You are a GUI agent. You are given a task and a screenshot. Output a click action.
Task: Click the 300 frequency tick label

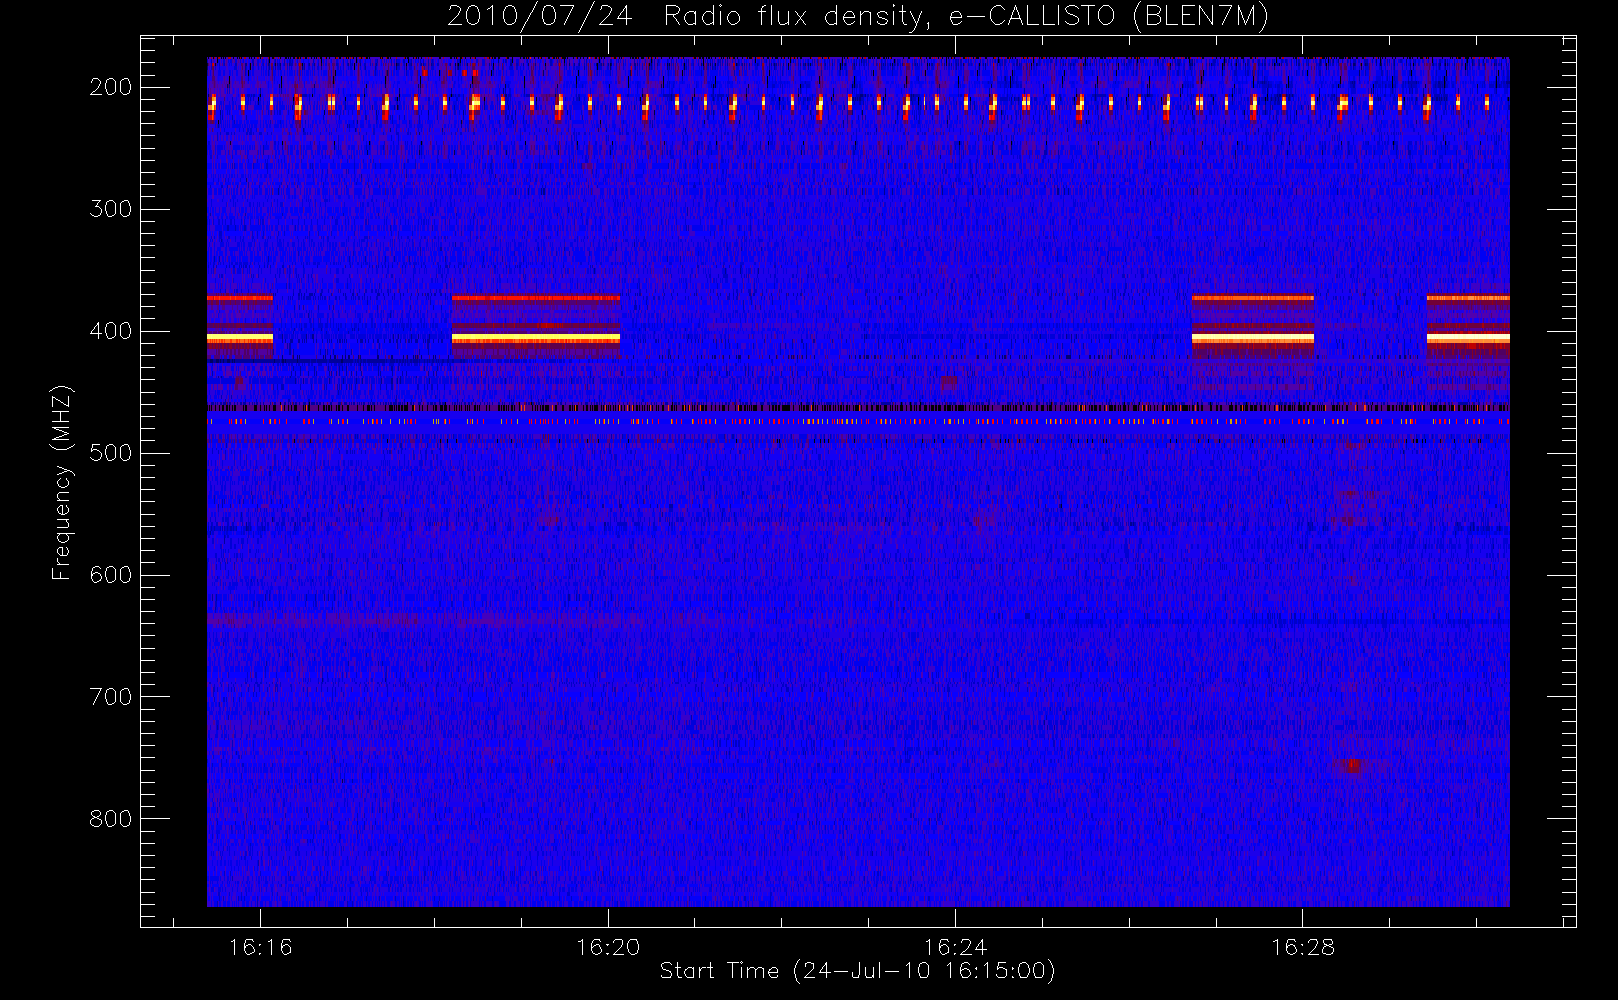(x=111, y=209)
